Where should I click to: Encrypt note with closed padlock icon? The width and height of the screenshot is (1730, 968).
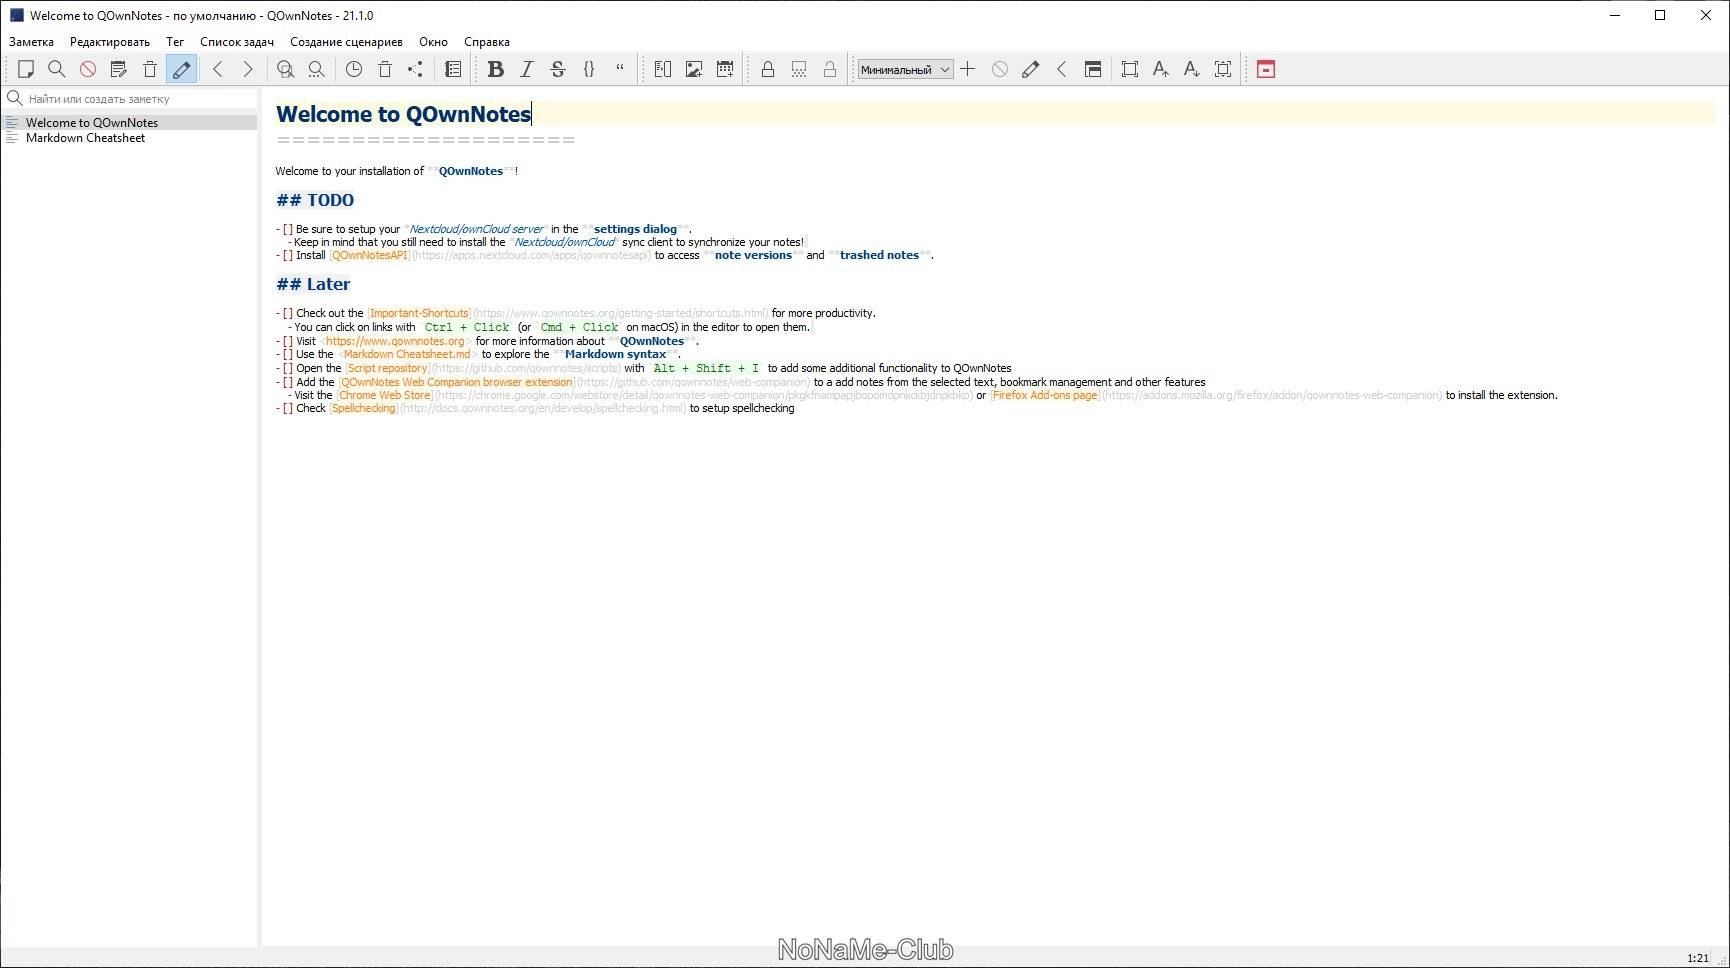(768, 69)
